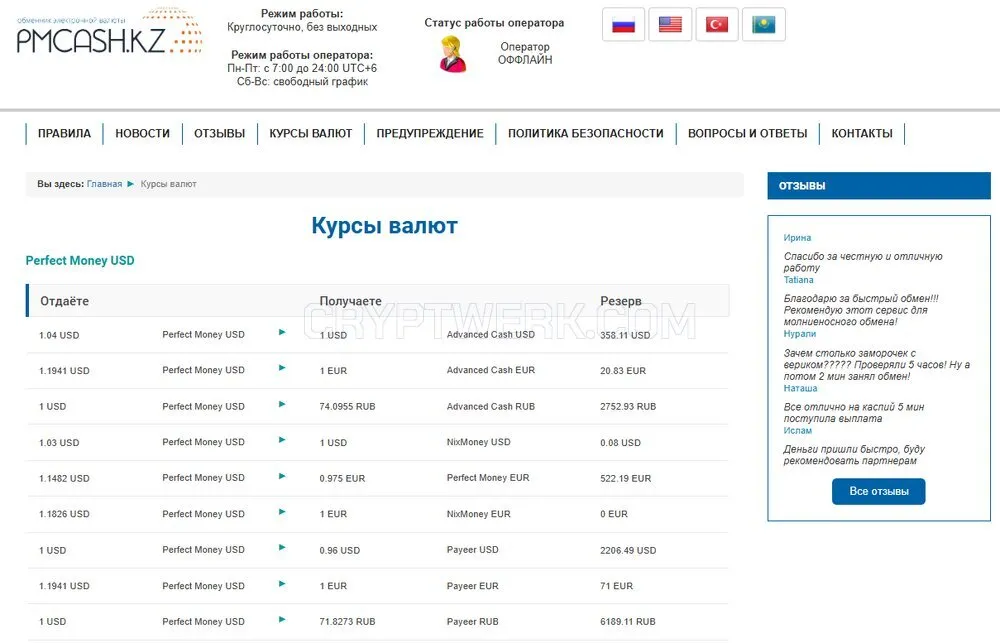Click the Все отзывы button
Screen dimensions: 1000x643
[x=878, y=492]
